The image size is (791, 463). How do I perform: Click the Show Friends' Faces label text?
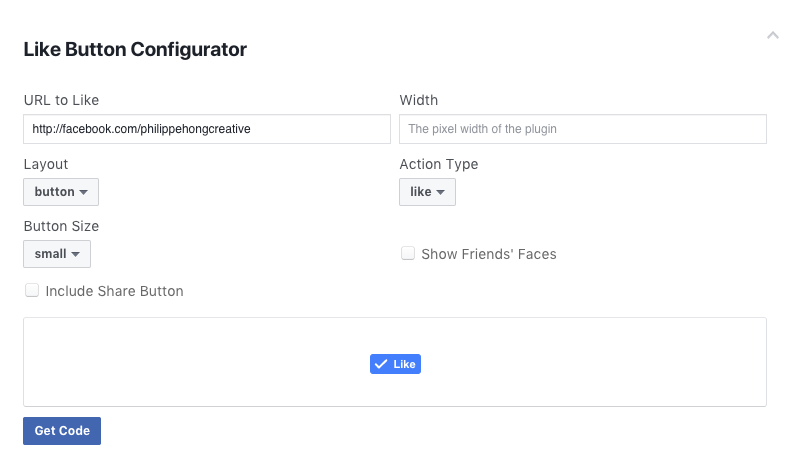(x=489, y=254)
